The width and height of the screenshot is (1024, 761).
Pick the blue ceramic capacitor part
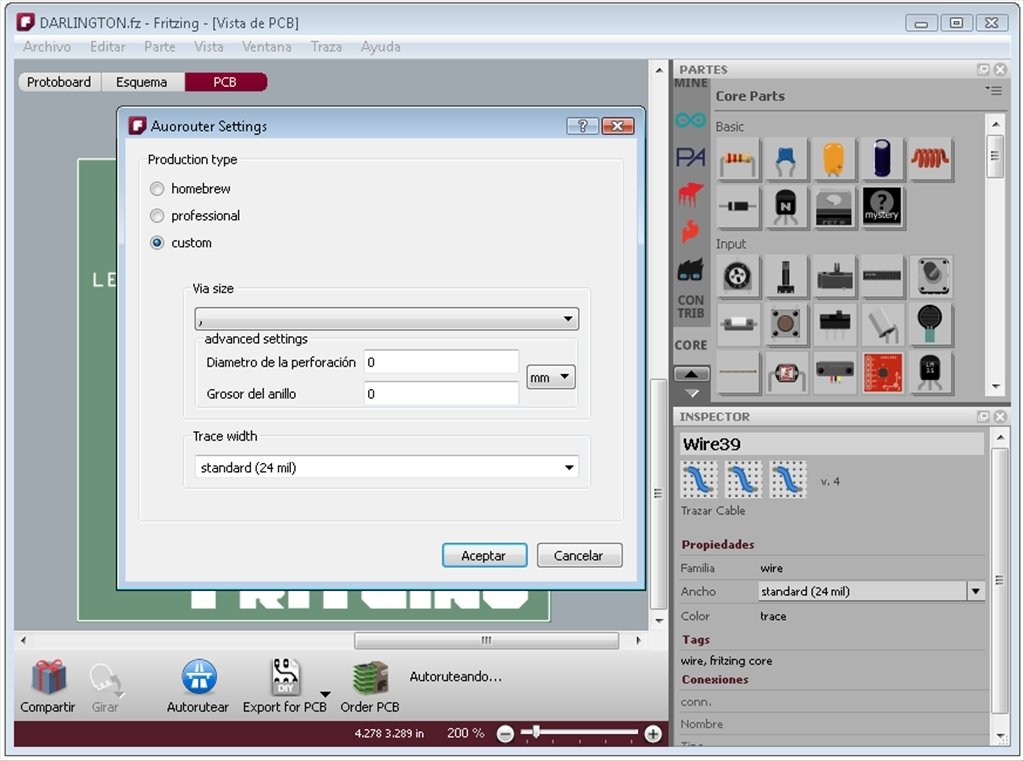tap(786, 159)
